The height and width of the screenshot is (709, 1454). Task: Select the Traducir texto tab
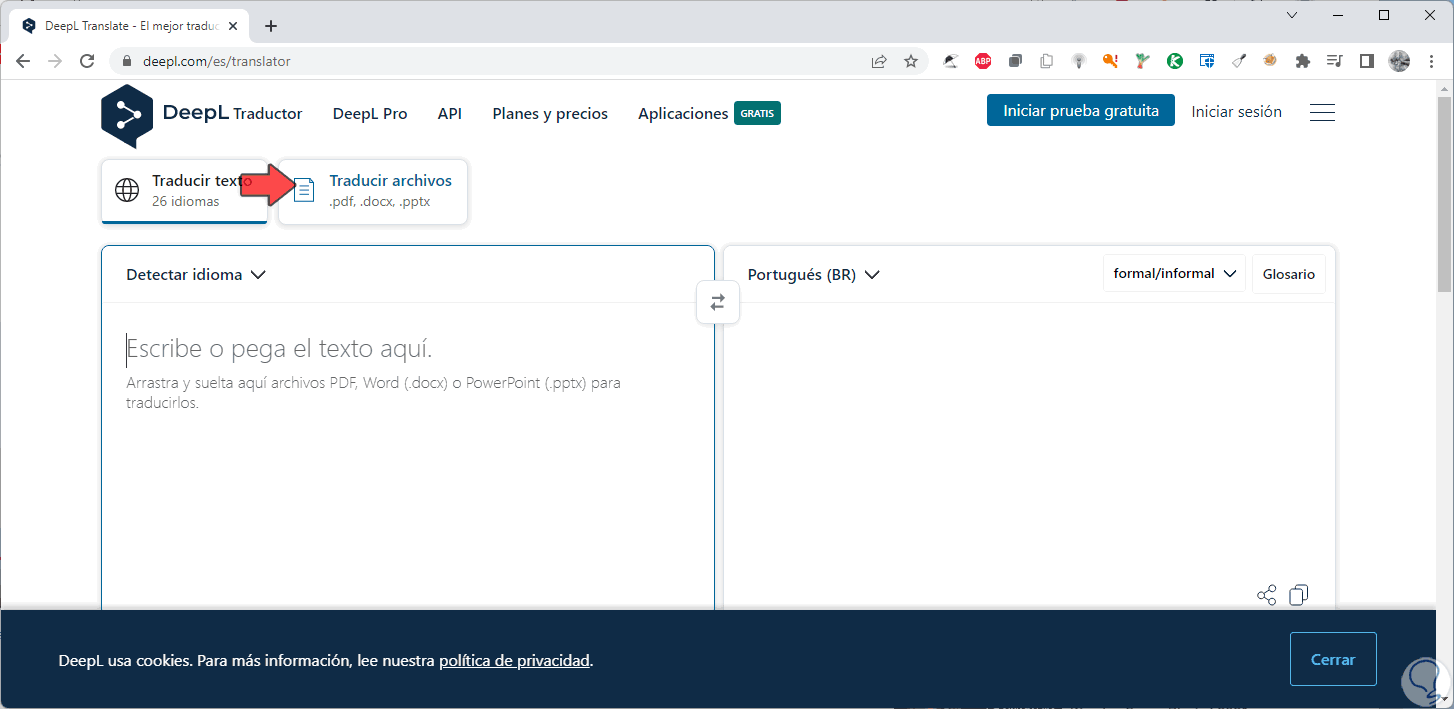coord(184,190)
